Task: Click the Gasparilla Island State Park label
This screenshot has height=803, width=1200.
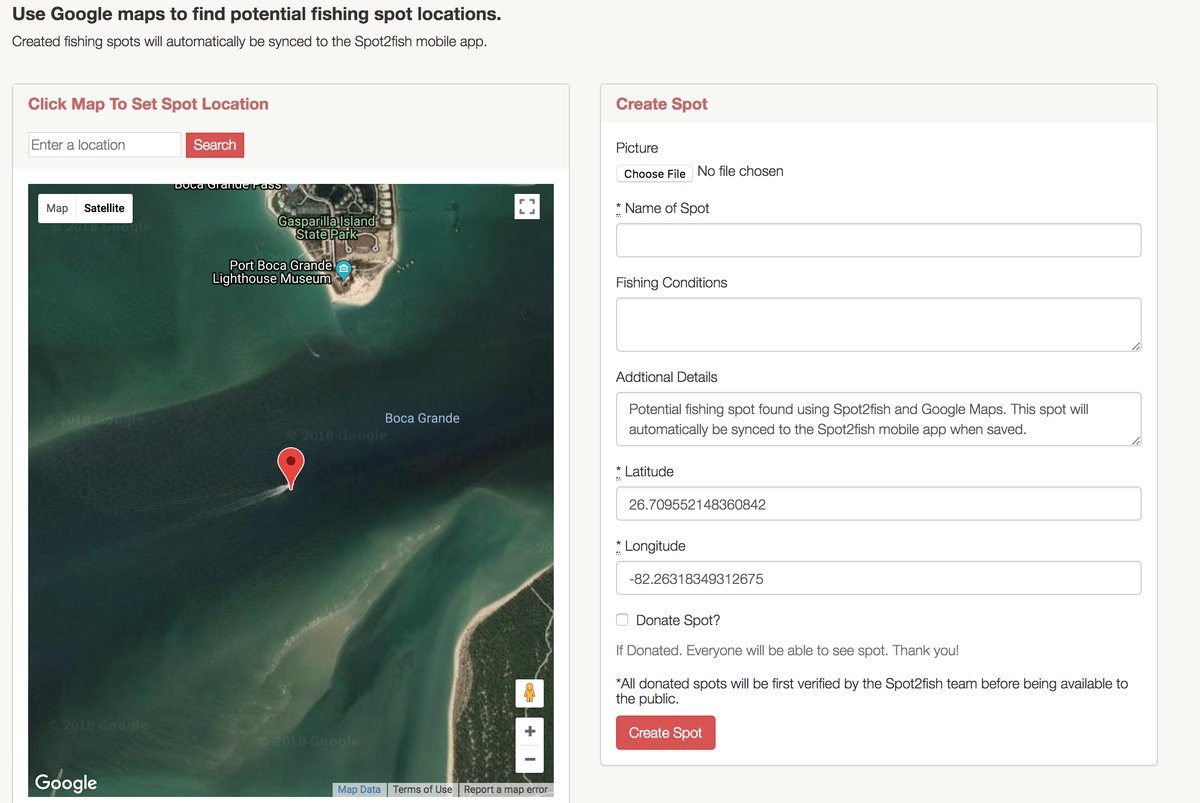Action: 327,227
